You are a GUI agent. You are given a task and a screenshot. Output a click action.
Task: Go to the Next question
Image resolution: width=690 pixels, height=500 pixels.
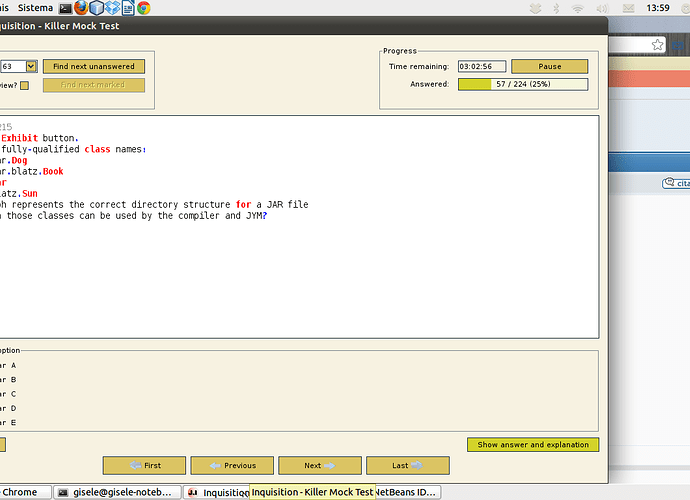320,465
